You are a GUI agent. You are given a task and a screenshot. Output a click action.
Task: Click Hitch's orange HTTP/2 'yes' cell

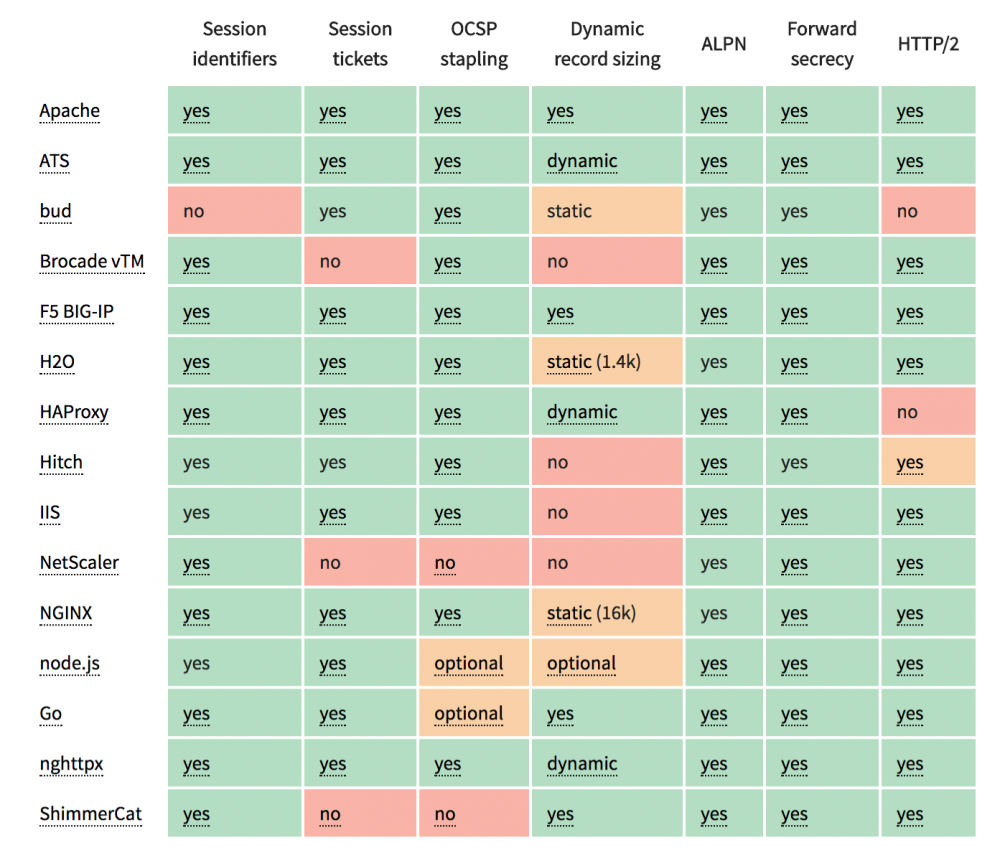[x=910, y=463]
